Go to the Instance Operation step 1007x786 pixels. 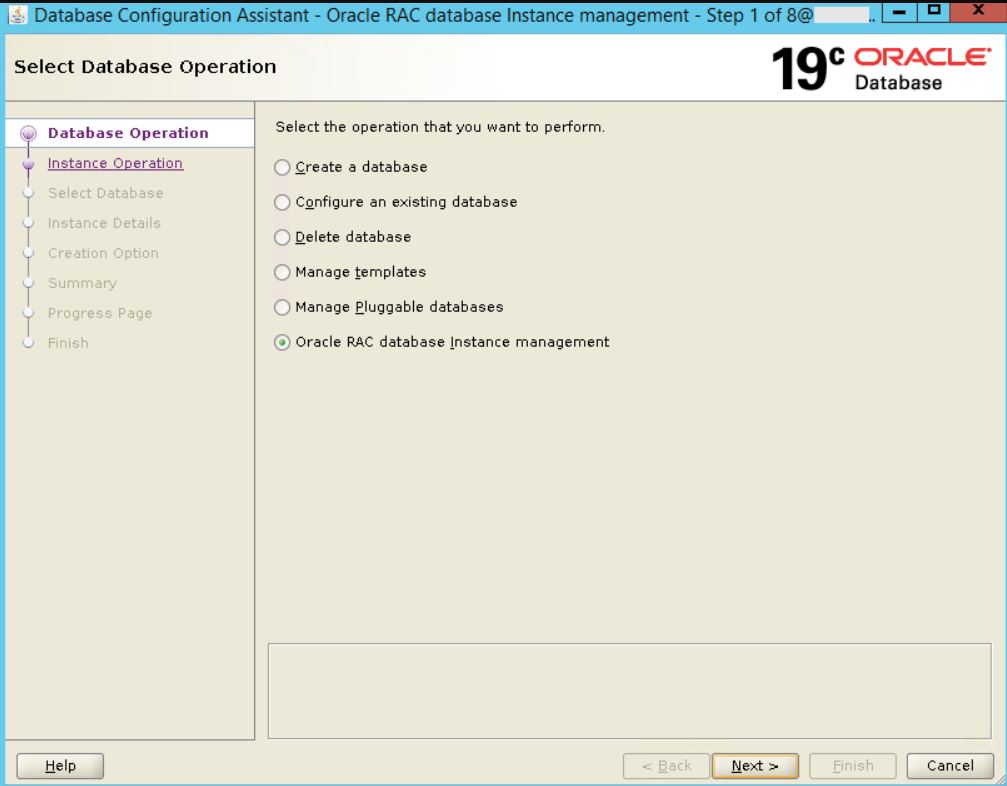coord(115,163)
